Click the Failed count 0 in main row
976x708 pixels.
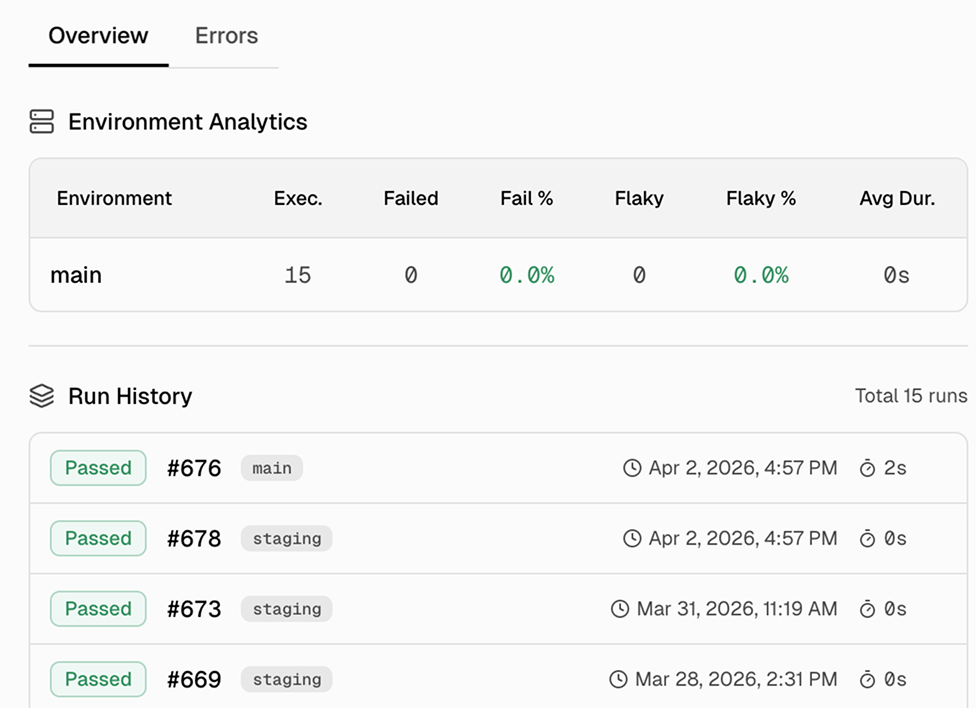[411, 275]
